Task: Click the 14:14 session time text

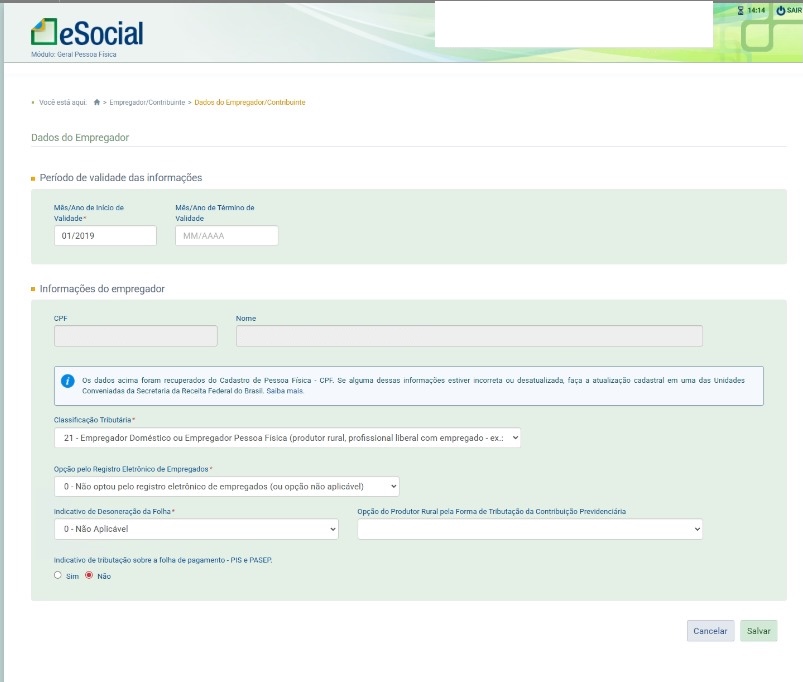Action: point(756,10)
